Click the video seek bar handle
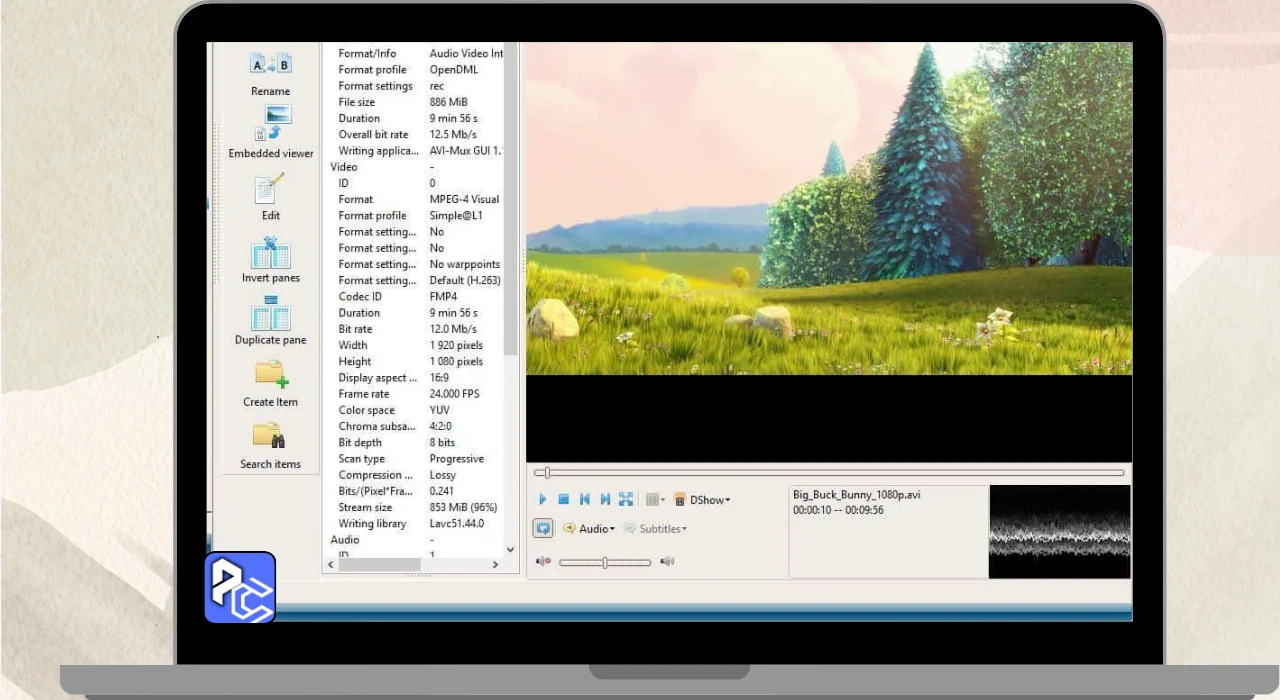1280x700 pixels. (x=547, y=473)
